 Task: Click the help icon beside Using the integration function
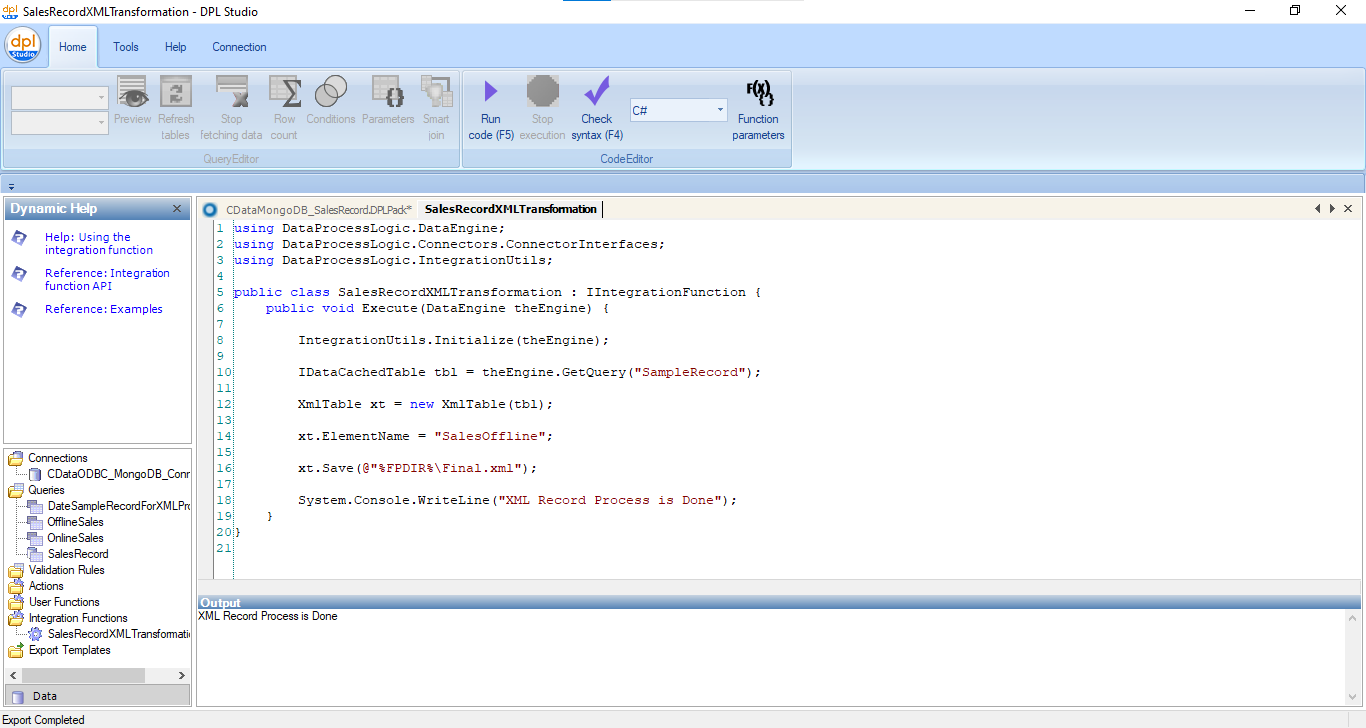click(x=19, y=238)
